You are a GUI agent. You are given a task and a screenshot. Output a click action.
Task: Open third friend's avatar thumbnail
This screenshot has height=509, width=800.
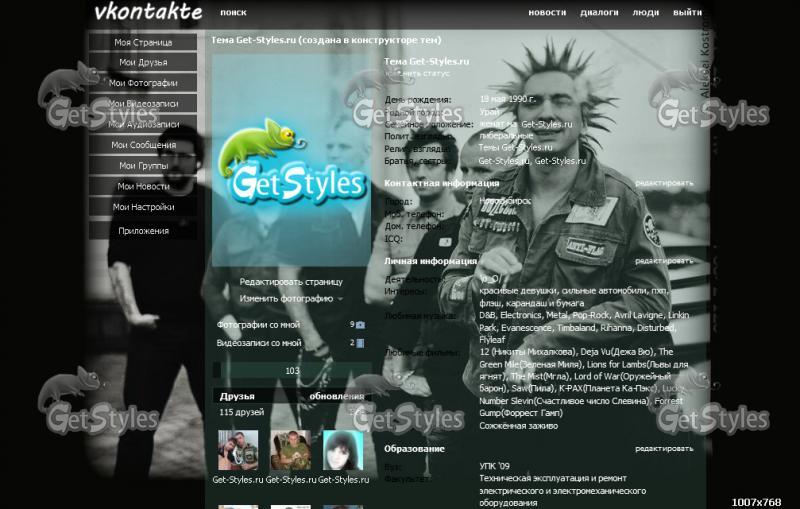coord(342,450)
